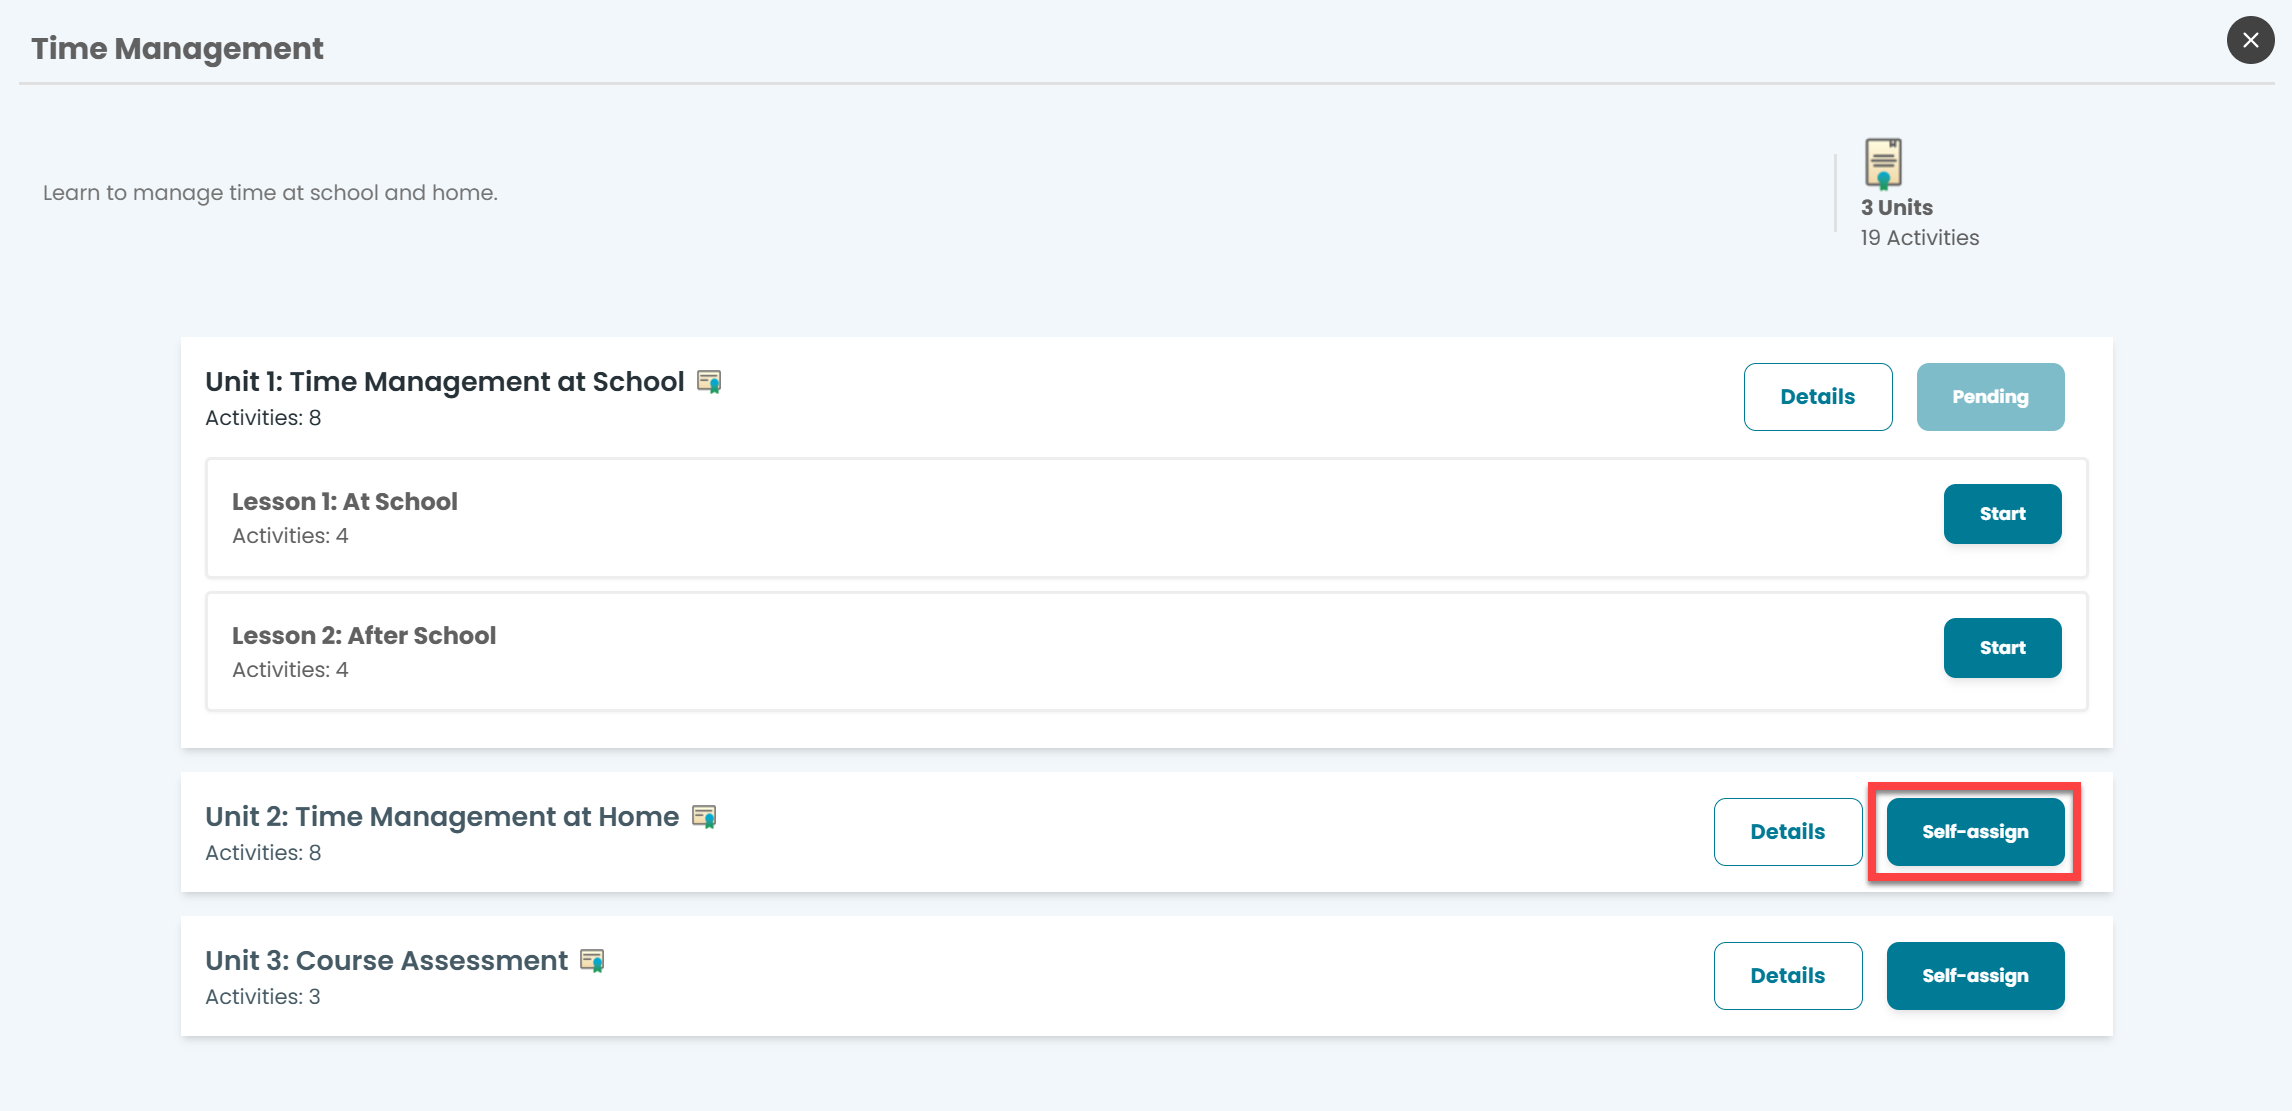Open Details for Unit 1
This screenshot has width=2292, height=1111.
[1817, 397]
